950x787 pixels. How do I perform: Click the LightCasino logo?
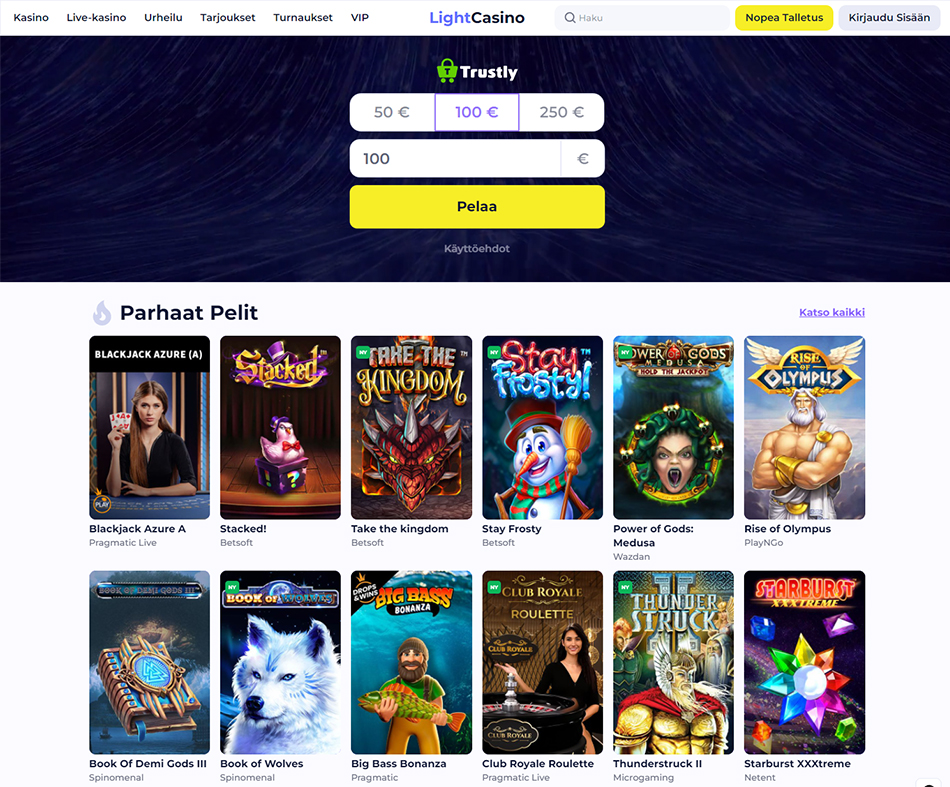click(477, 18)
